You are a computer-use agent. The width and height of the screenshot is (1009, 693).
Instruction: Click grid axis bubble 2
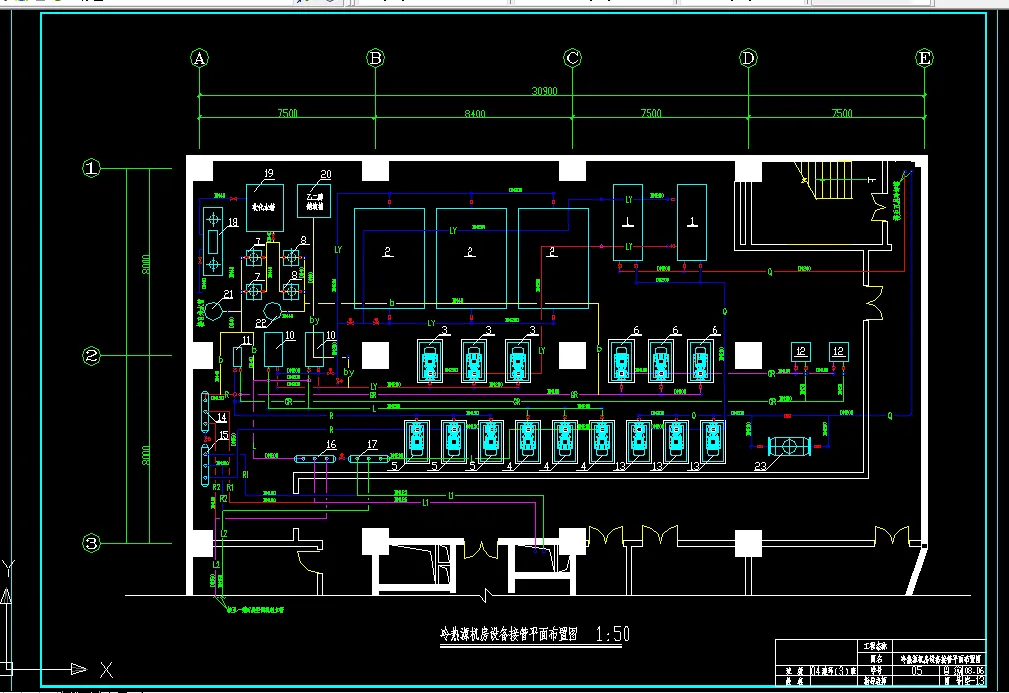coord(91,356)
